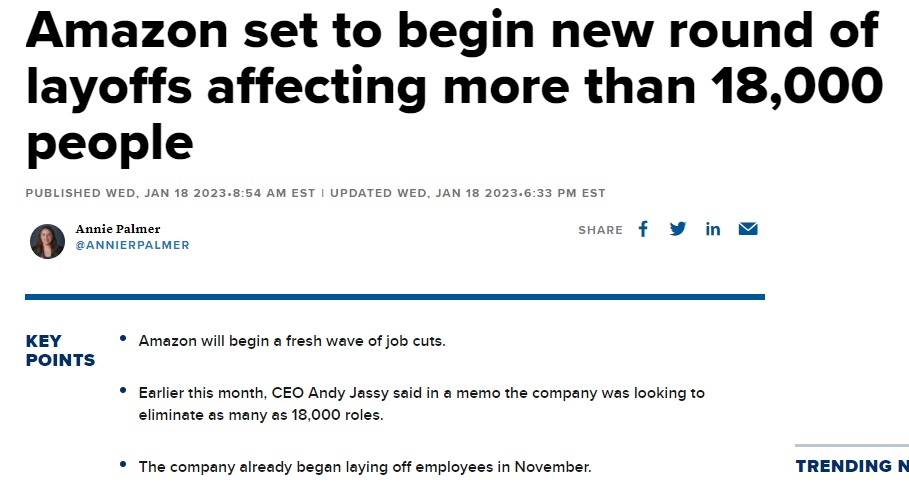Select the "fresh wave of job cuts" bullet
Screen dimensions: 909x495
coord(292,341)
